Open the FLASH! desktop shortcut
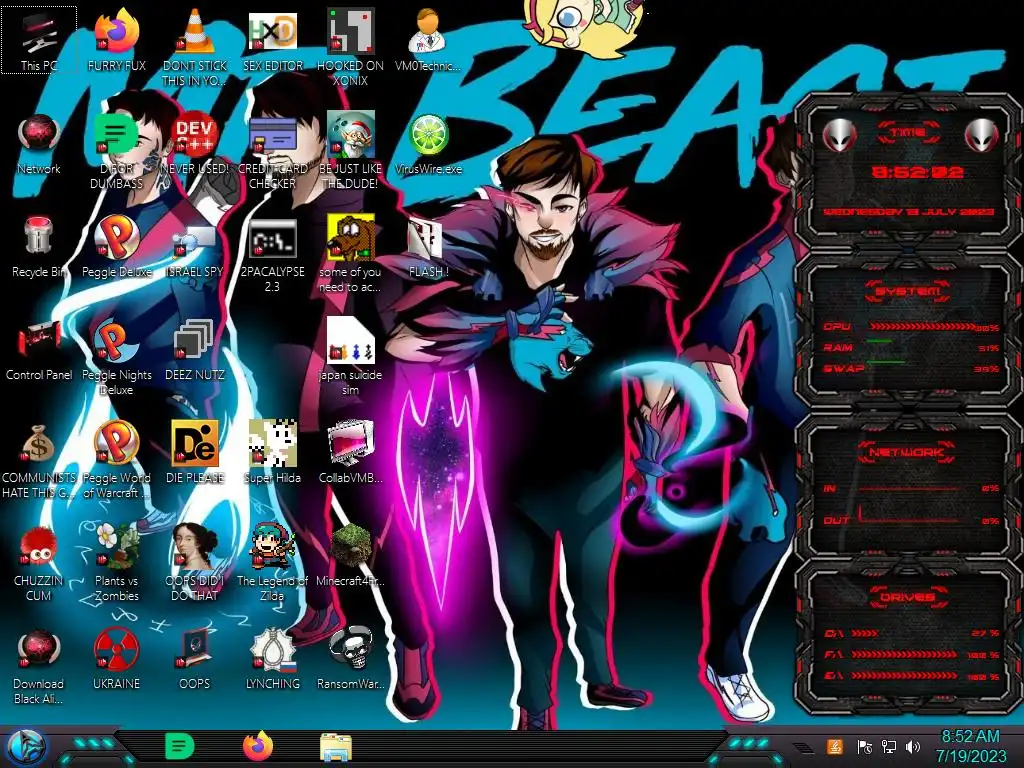 coord(428,247)
